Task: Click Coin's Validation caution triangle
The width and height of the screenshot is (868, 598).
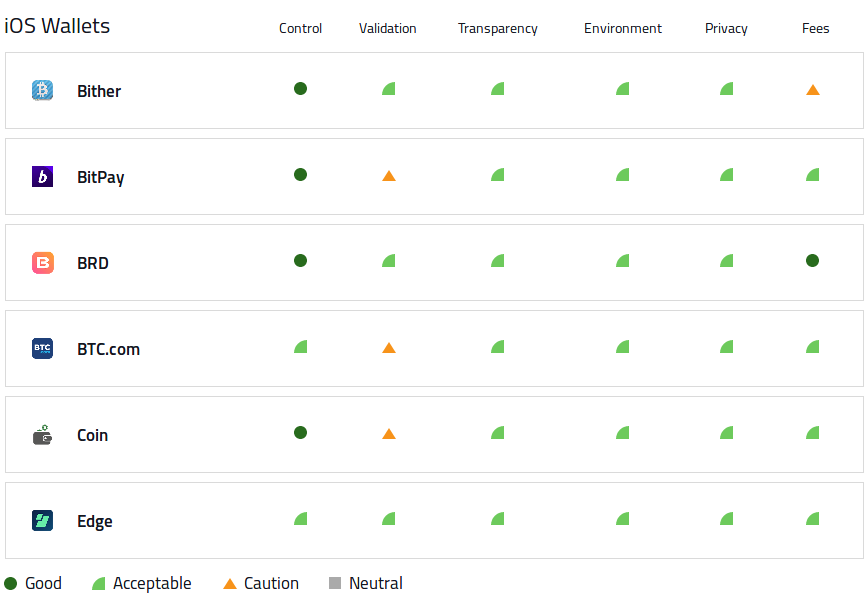Action: pos(389,434)
